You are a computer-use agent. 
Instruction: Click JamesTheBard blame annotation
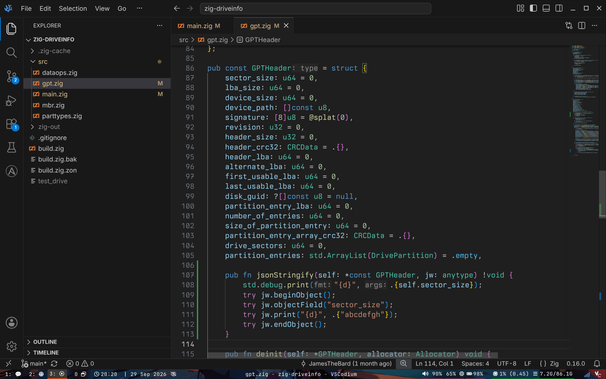point(346,364)
